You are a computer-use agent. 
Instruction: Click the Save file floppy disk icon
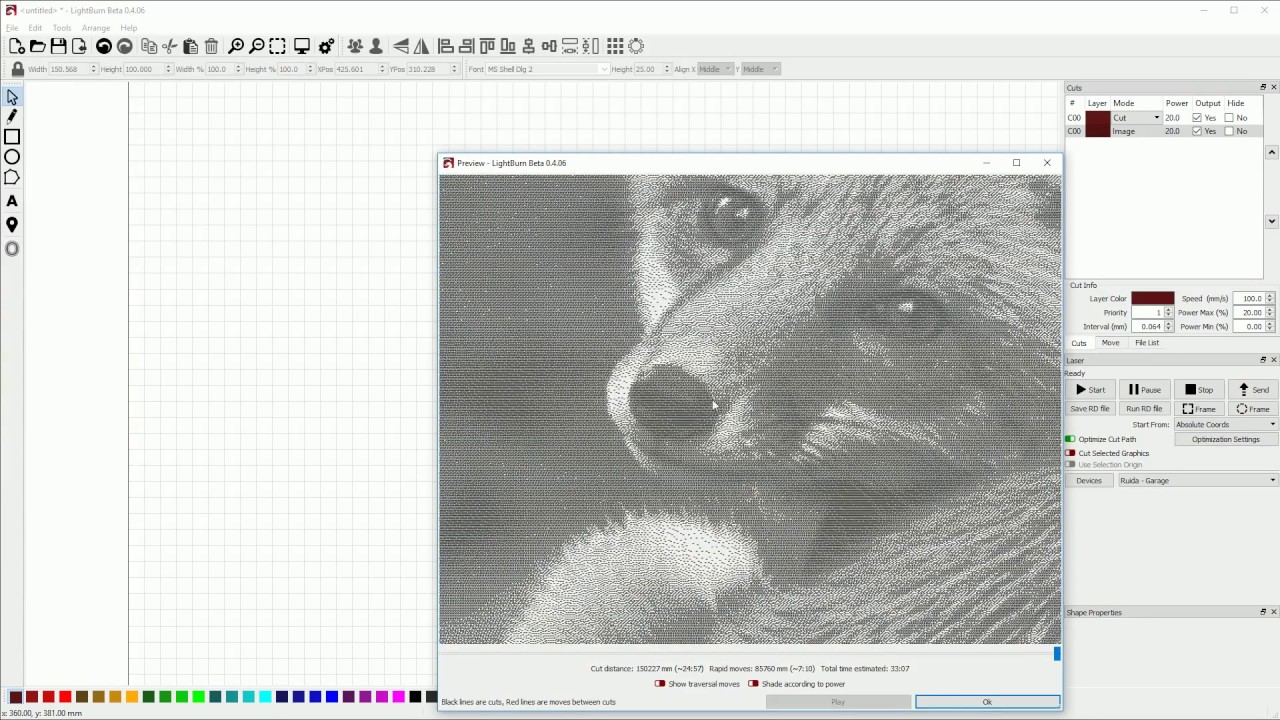tap(58, 46)
